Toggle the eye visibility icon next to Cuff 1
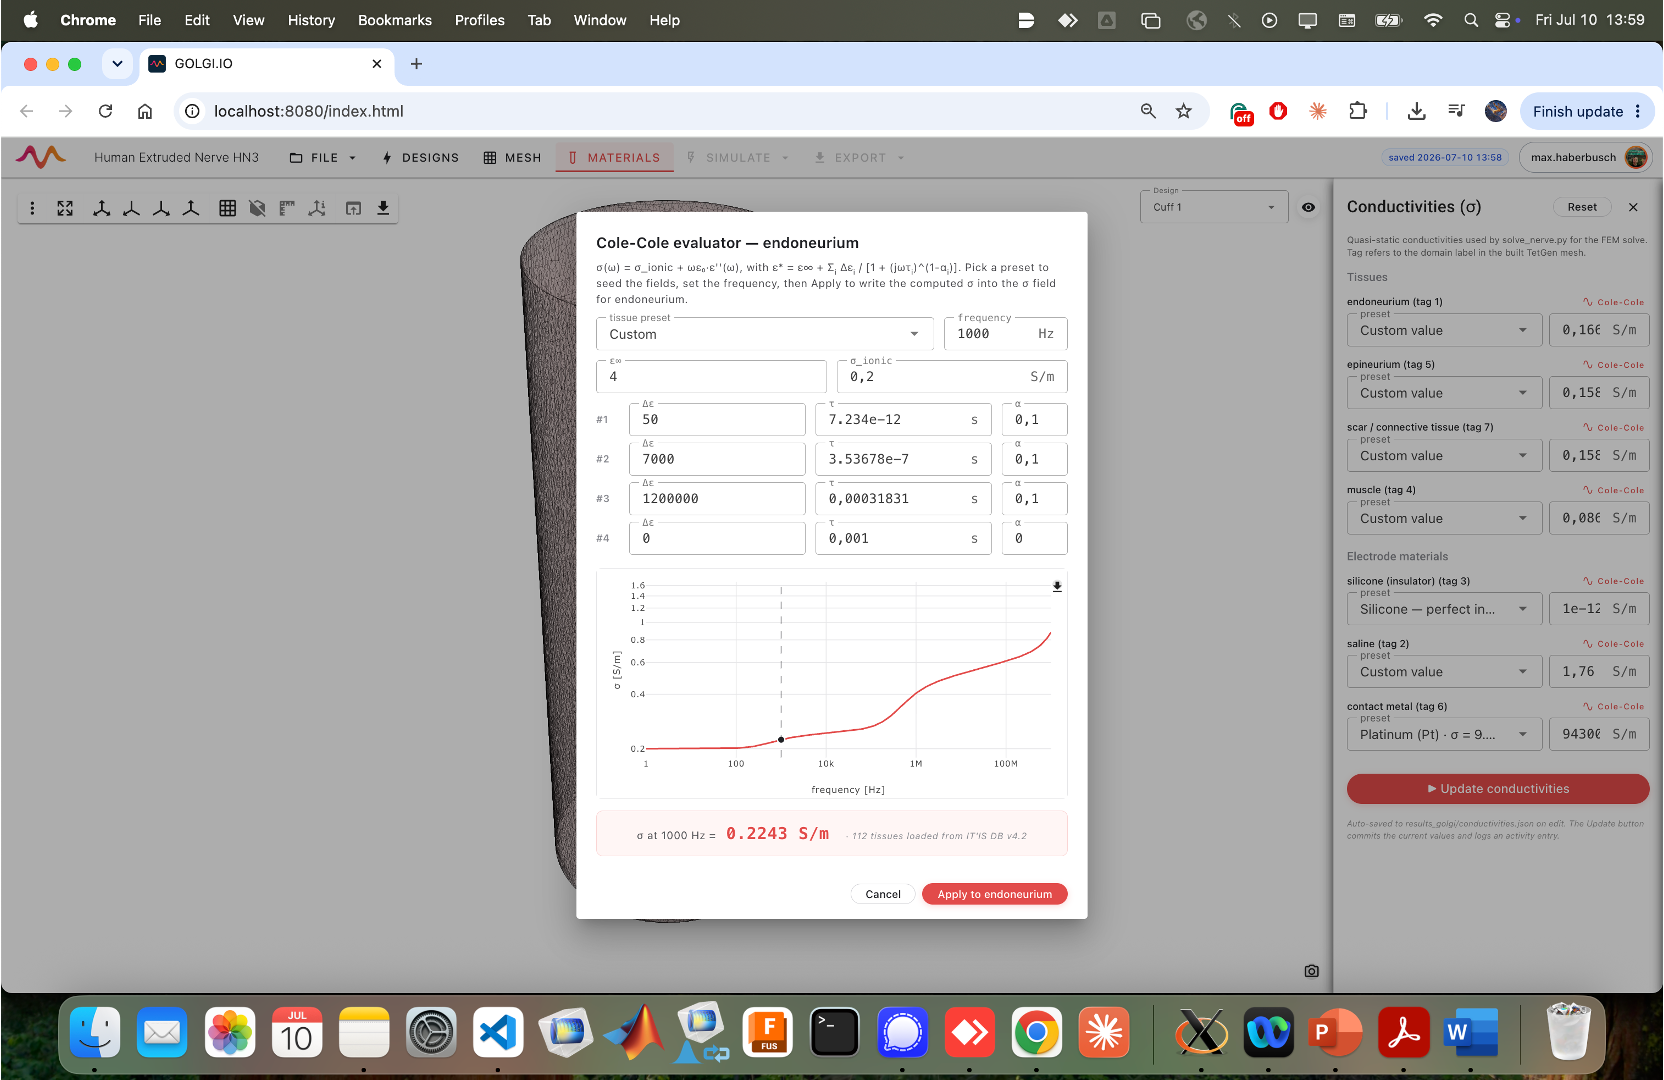The image size is (1664, 1080). click(x=1308, y=207)
